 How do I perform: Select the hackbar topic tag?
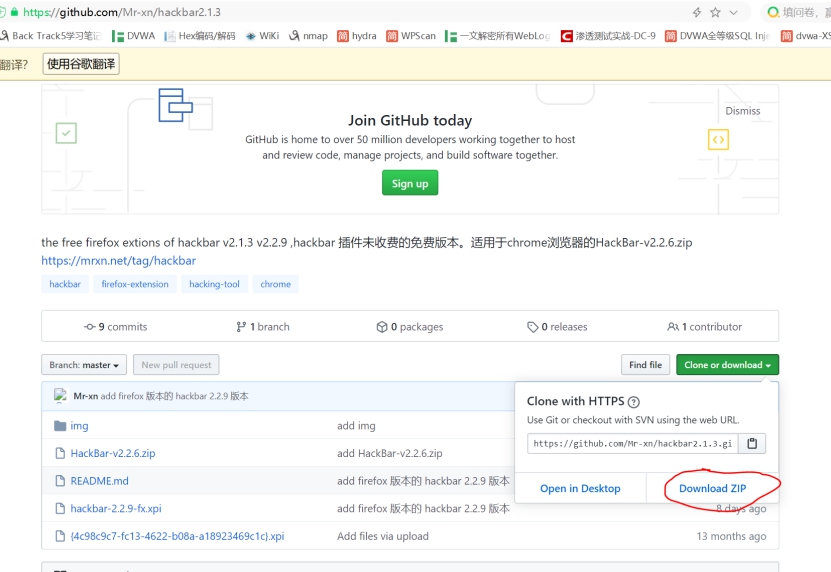pyautogui.click(x=65, y=284)
